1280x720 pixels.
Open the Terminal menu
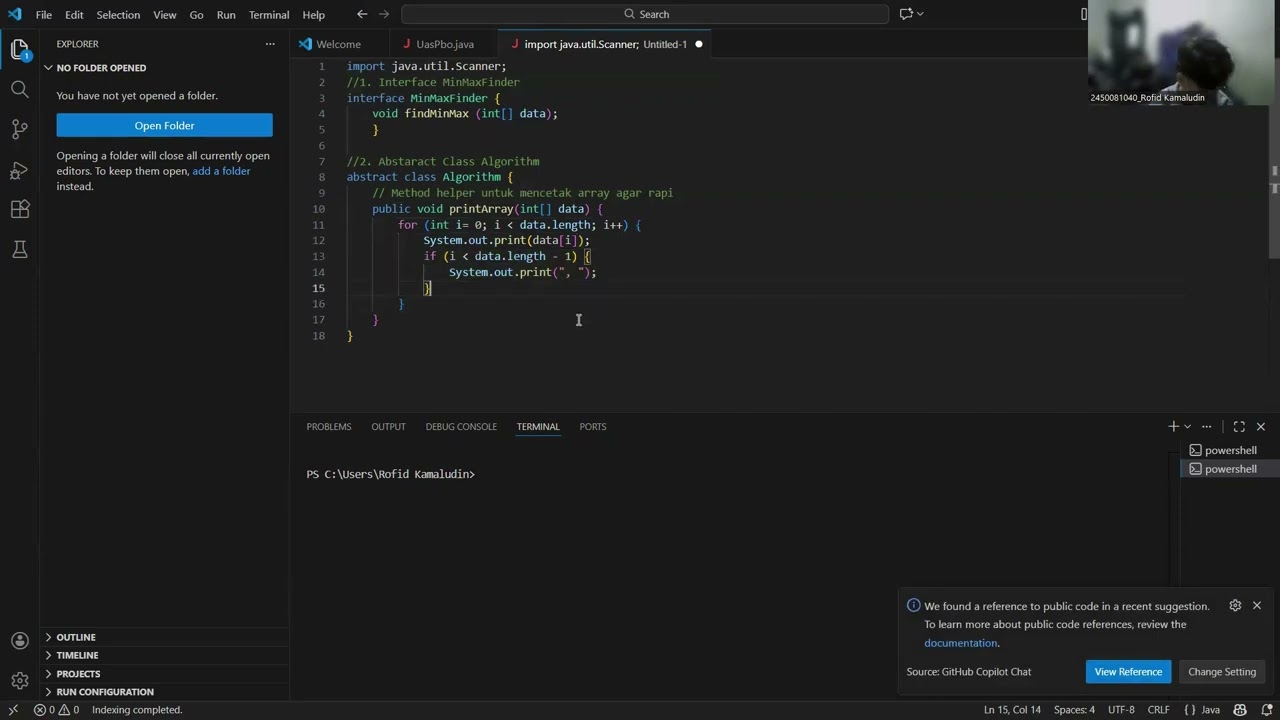pyautogui.click(x=269, y=14)
